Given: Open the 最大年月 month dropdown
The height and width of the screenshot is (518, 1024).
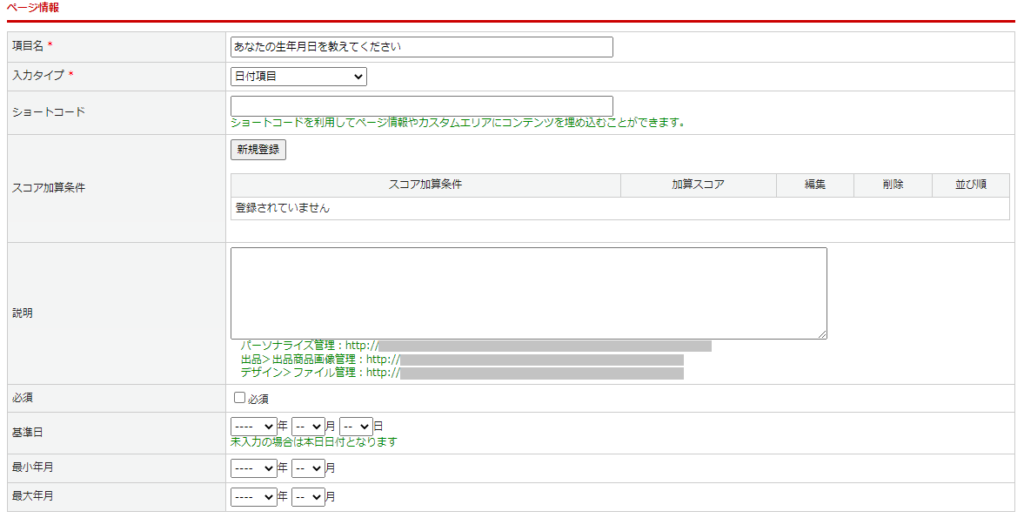Looking at the screenshot, I should [x=308, y=497].
